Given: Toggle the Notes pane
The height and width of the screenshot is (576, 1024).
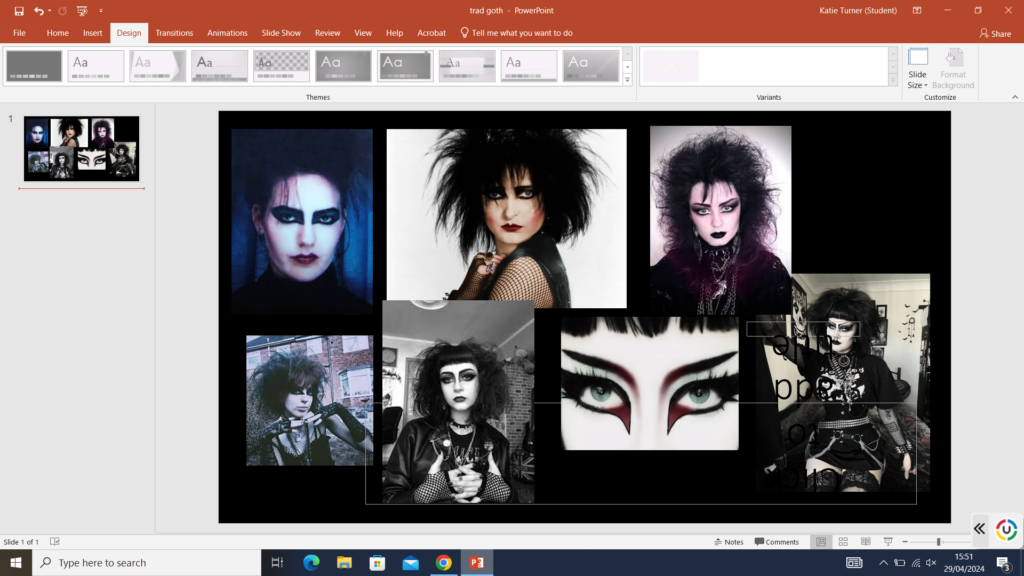Looking at the screenshot, I should 728,542.
